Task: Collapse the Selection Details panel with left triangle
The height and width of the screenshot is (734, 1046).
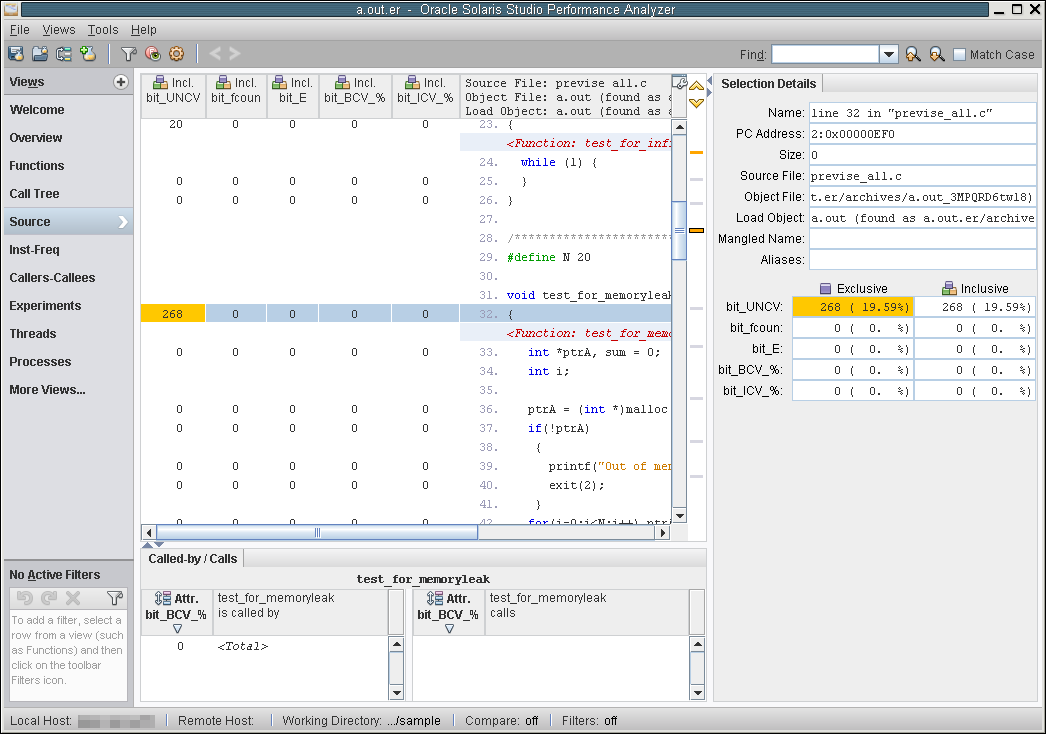Action: [x=709, y=79]
